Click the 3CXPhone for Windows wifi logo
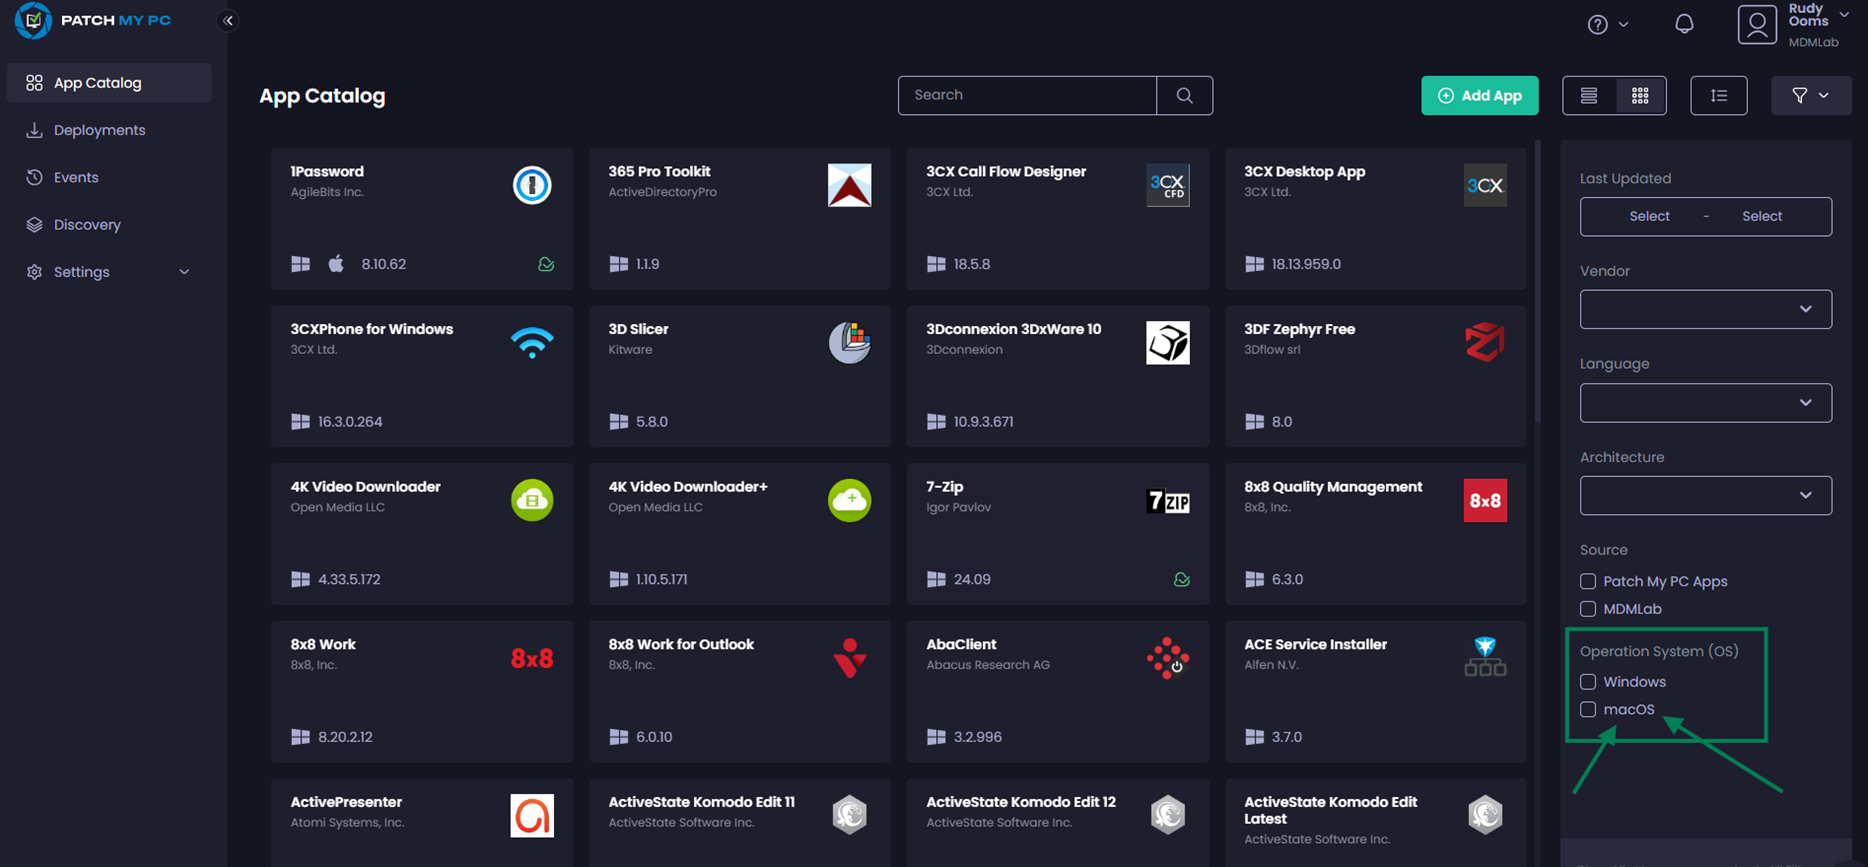 pos(532,342)
